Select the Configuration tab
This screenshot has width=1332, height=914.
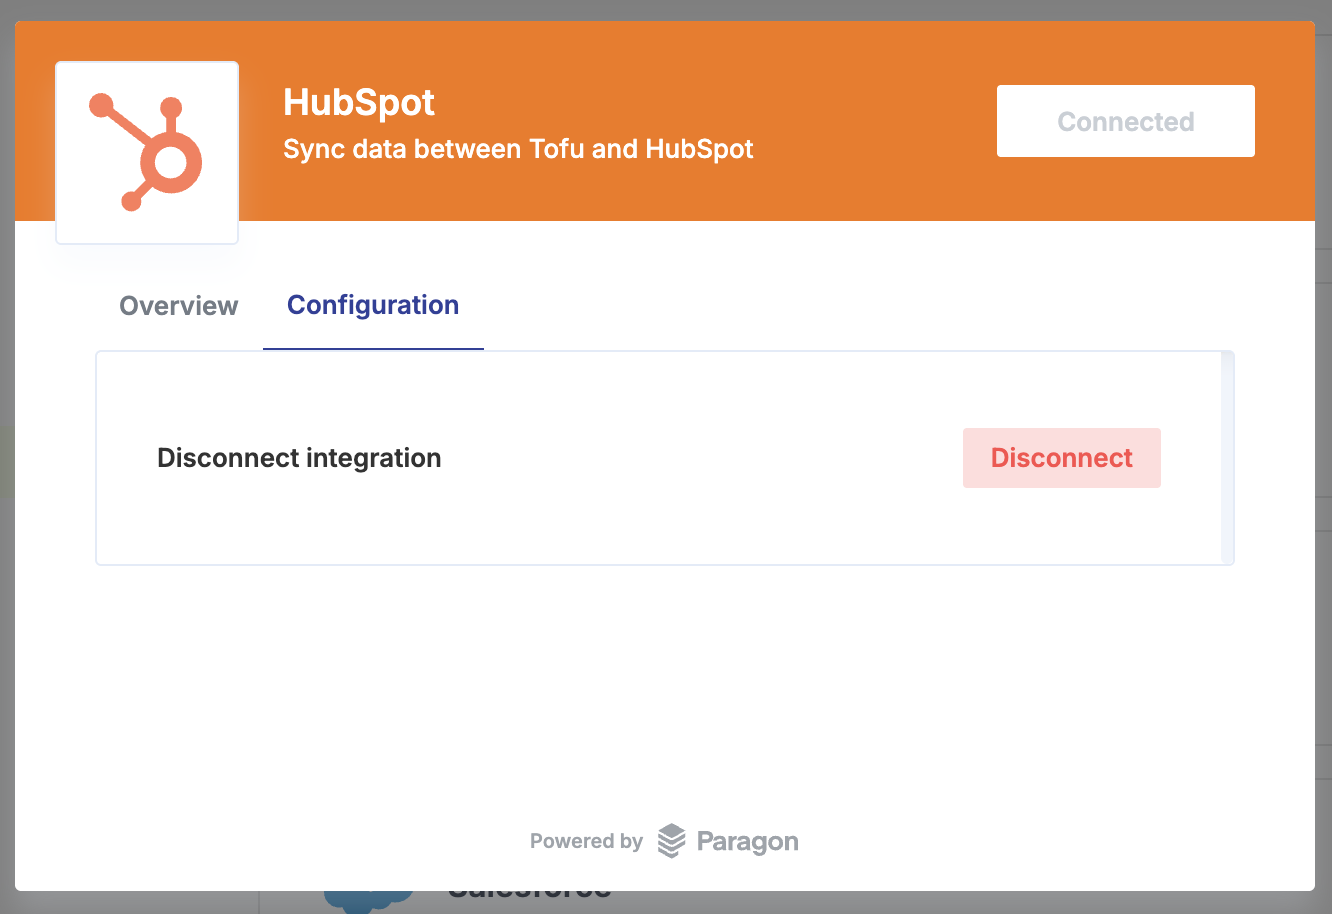click(373, 305)
